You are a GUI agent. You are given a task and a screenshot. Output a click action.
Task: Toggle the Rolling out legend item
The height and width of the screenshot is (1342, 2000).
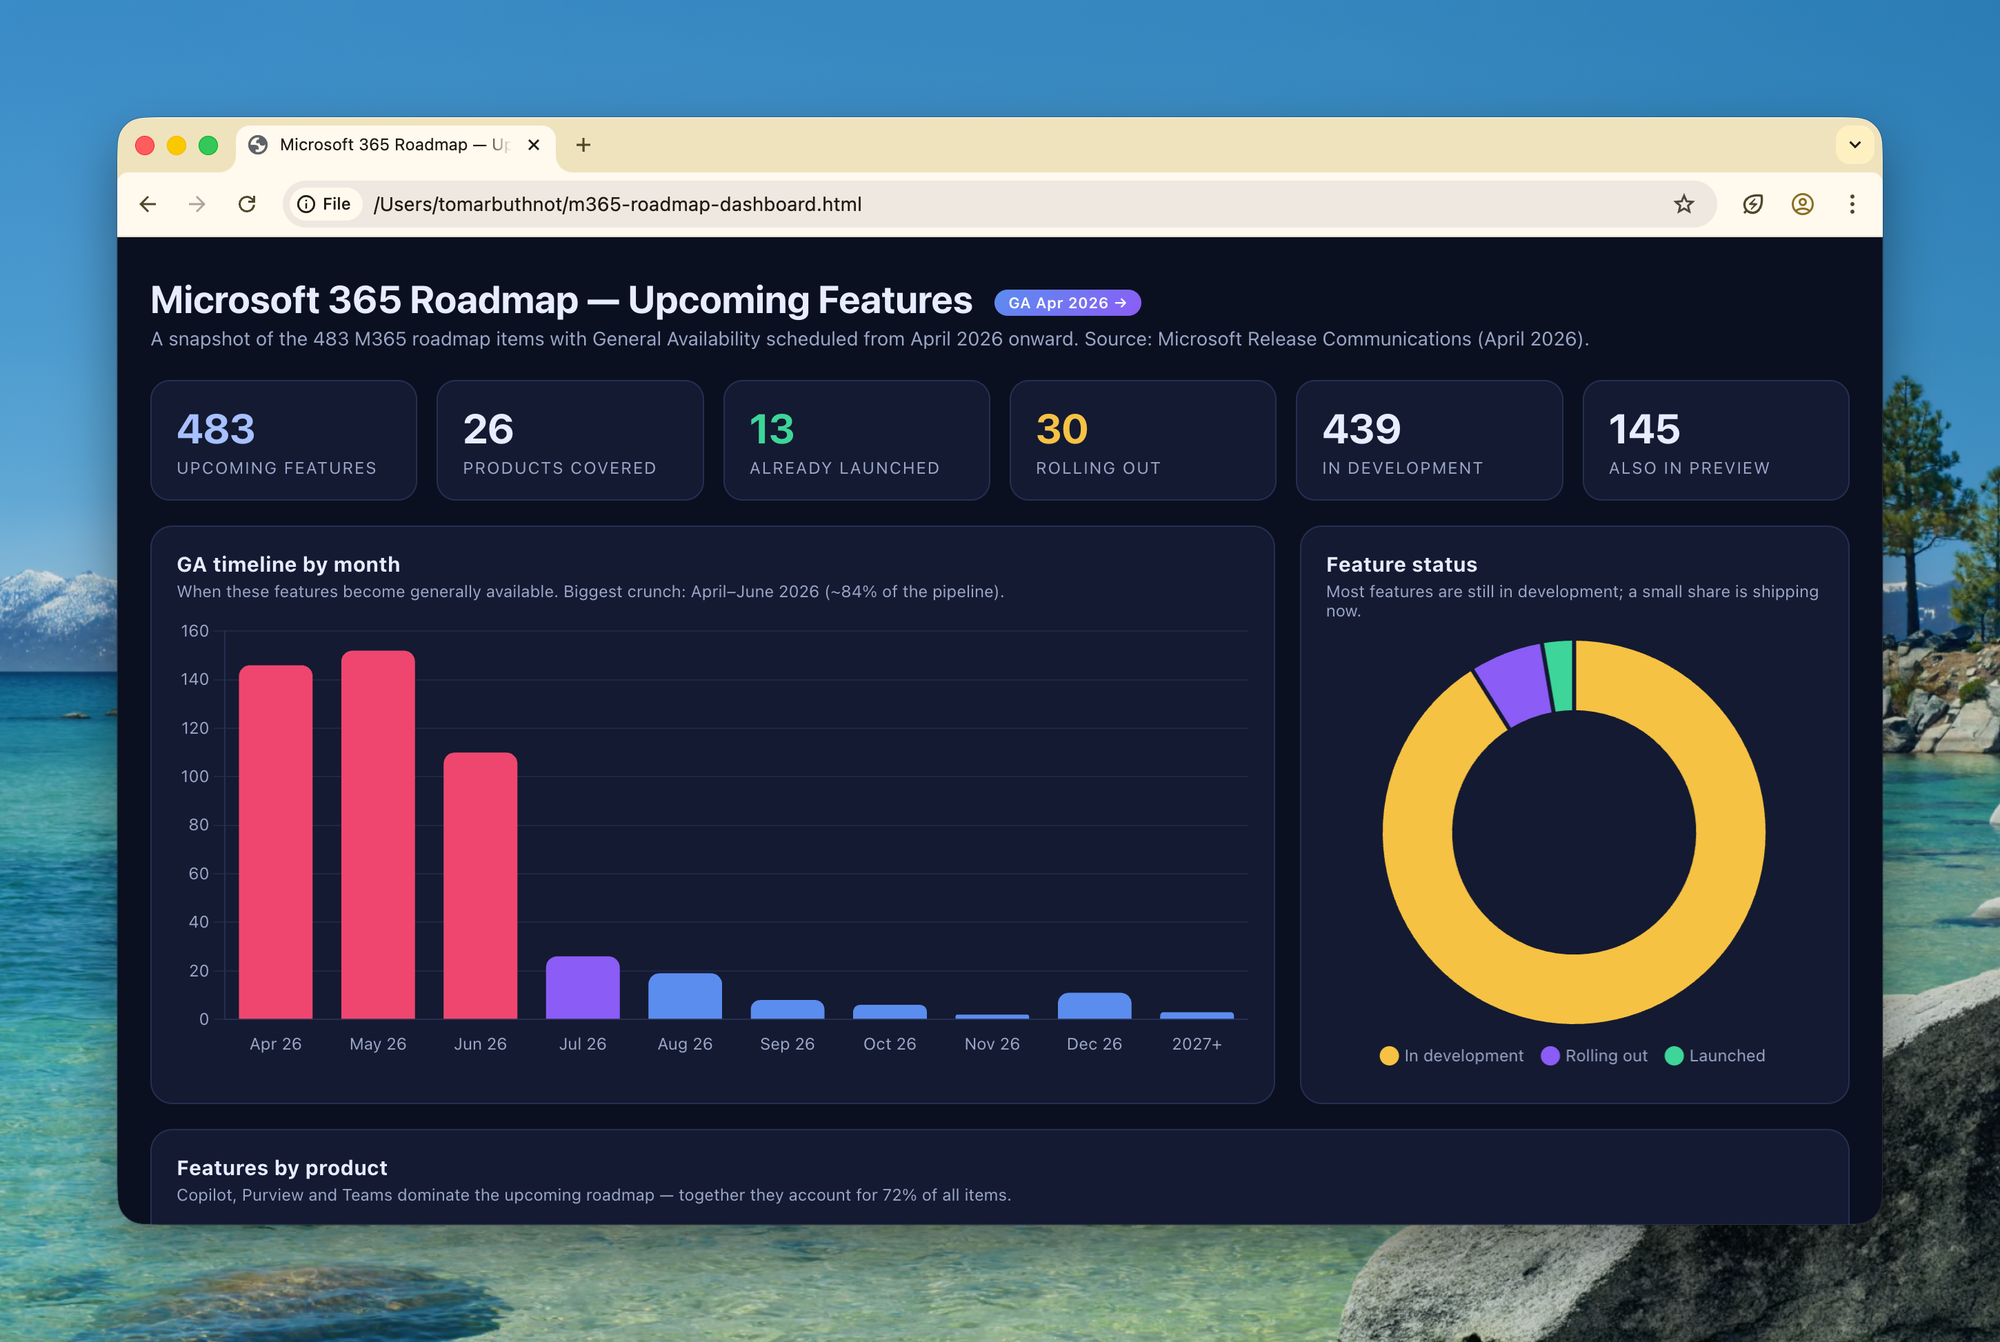point(1595,1056)
